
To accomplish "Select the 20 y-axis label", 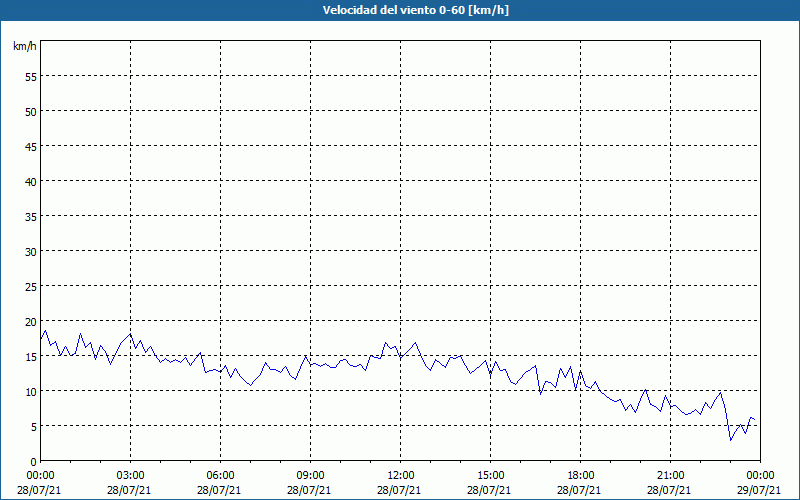I will (31, 321).
